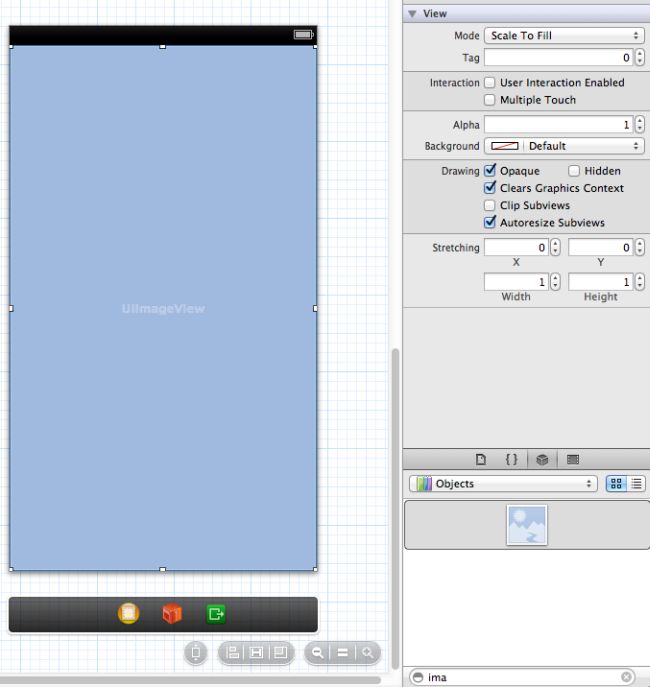The width and height of the screenshot is (650, 687).
Task: Click the Stretching Y field
Action: (601, 248)
